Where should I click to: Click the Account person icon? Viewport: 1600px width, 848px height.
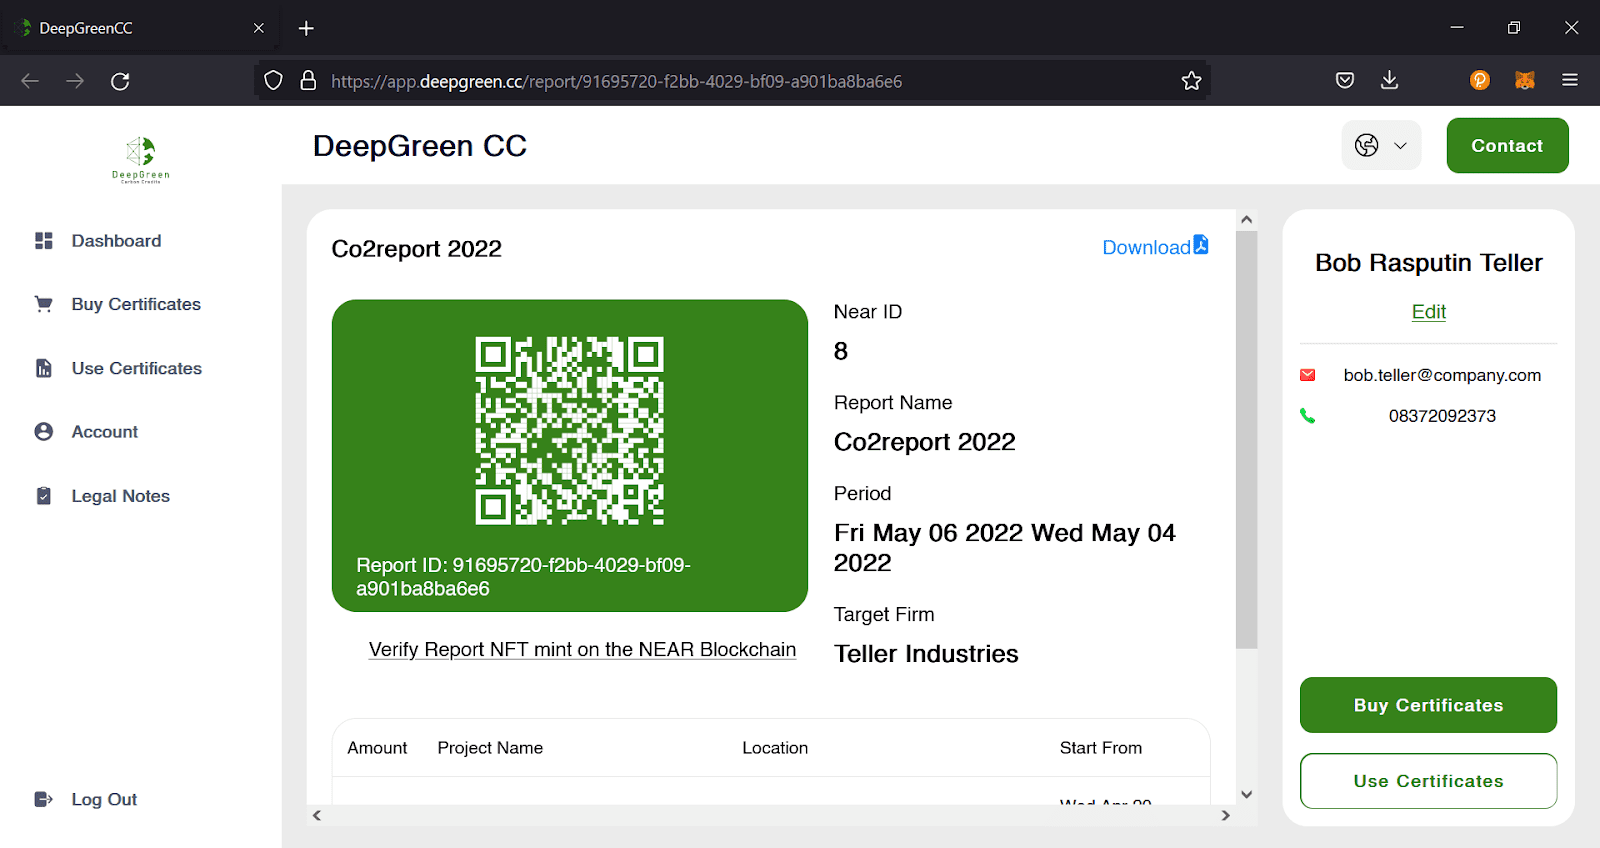click(x=44, y=432)
